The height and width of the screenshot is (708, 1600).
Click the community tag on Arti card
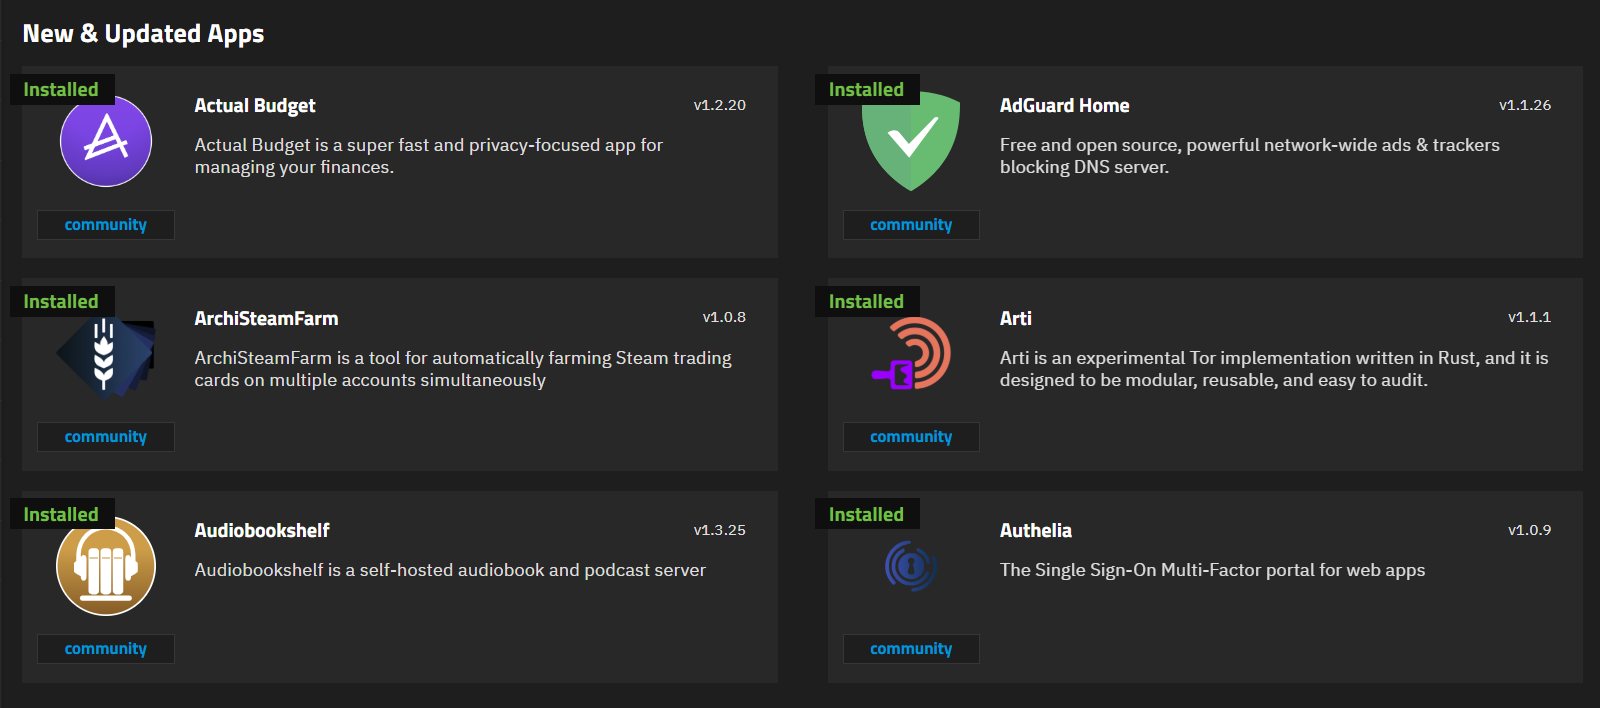click(911, 437)
